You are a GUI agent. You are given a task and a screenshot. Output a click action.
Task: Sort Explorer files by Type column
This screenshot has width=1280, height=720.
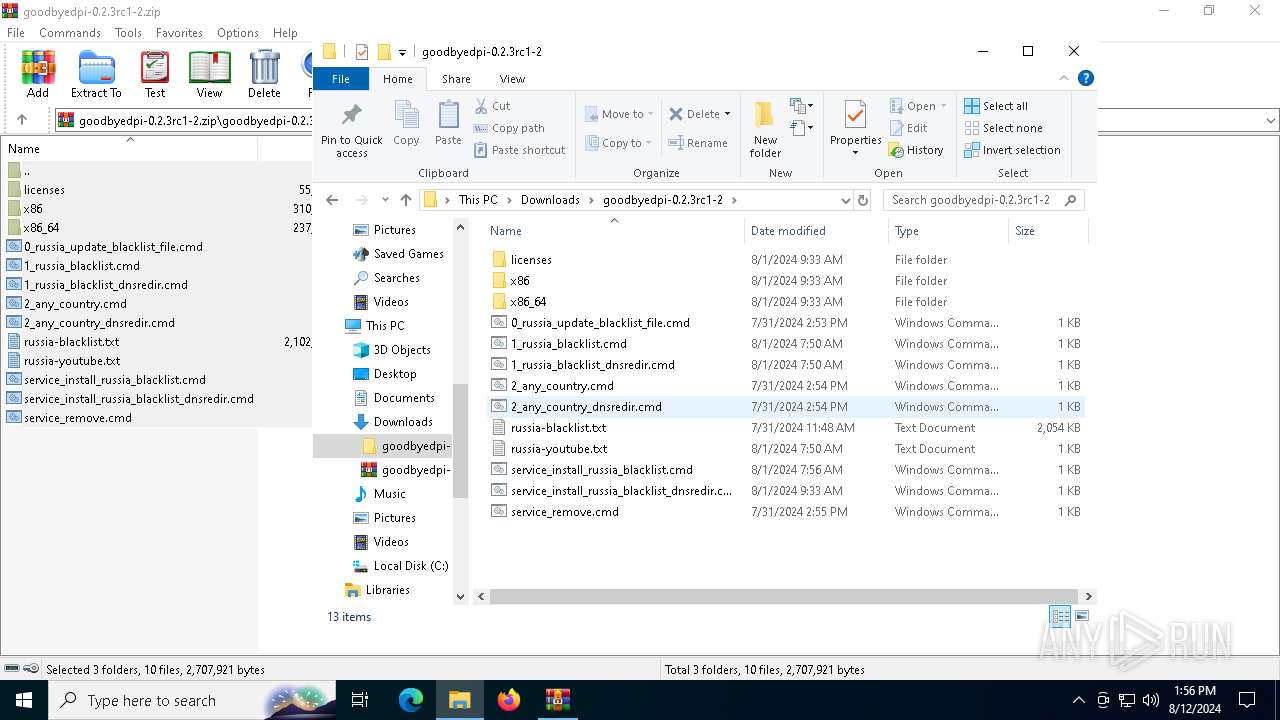pos(948,230)
